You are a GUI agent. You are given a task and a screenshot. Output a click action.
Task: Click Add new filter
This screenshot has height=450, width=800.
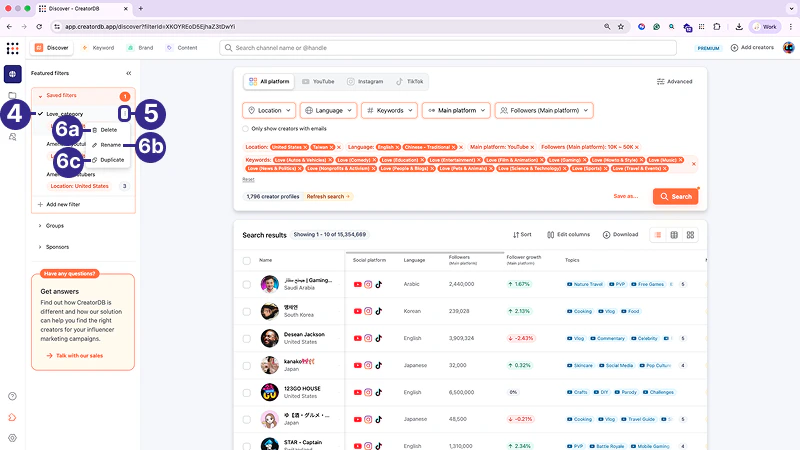(x=59, y=205)
